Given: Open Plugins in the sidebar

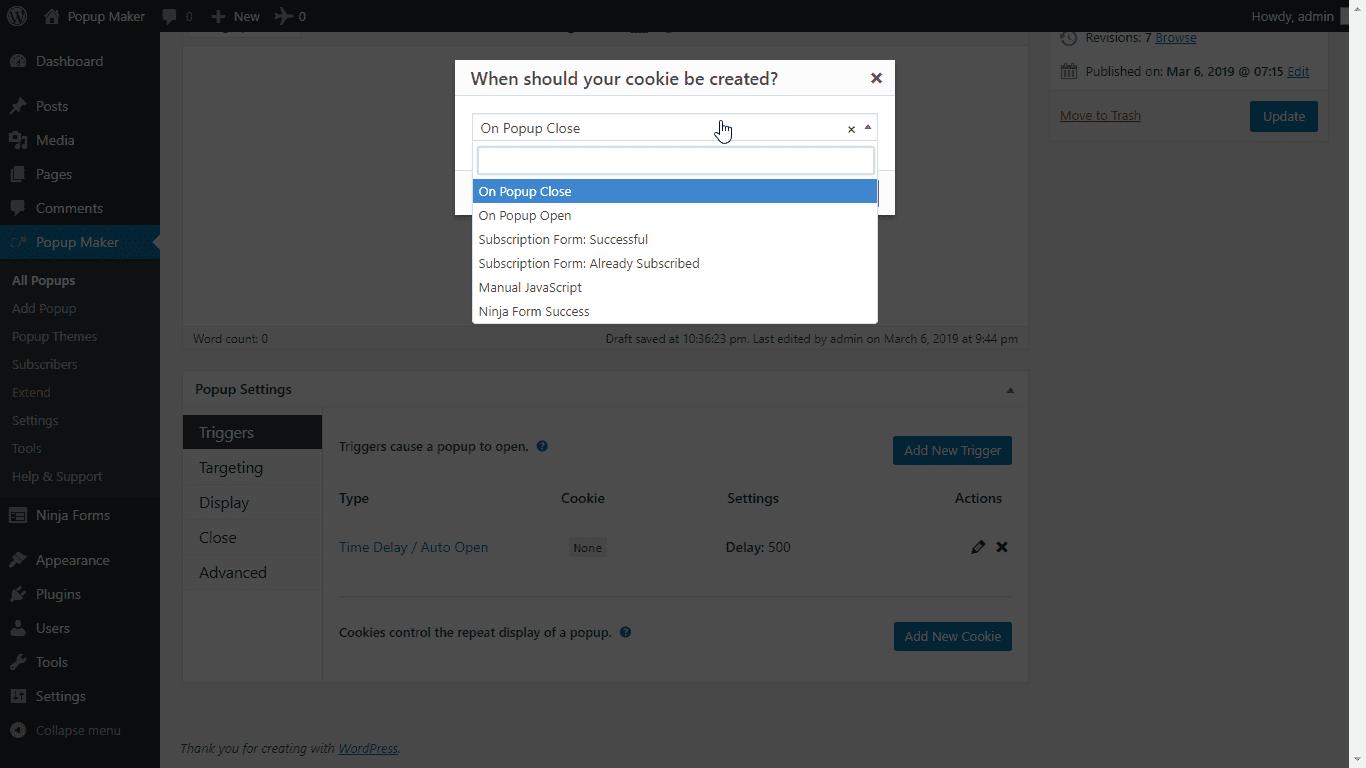Looking at the screenshot, I should coord(80,594).
